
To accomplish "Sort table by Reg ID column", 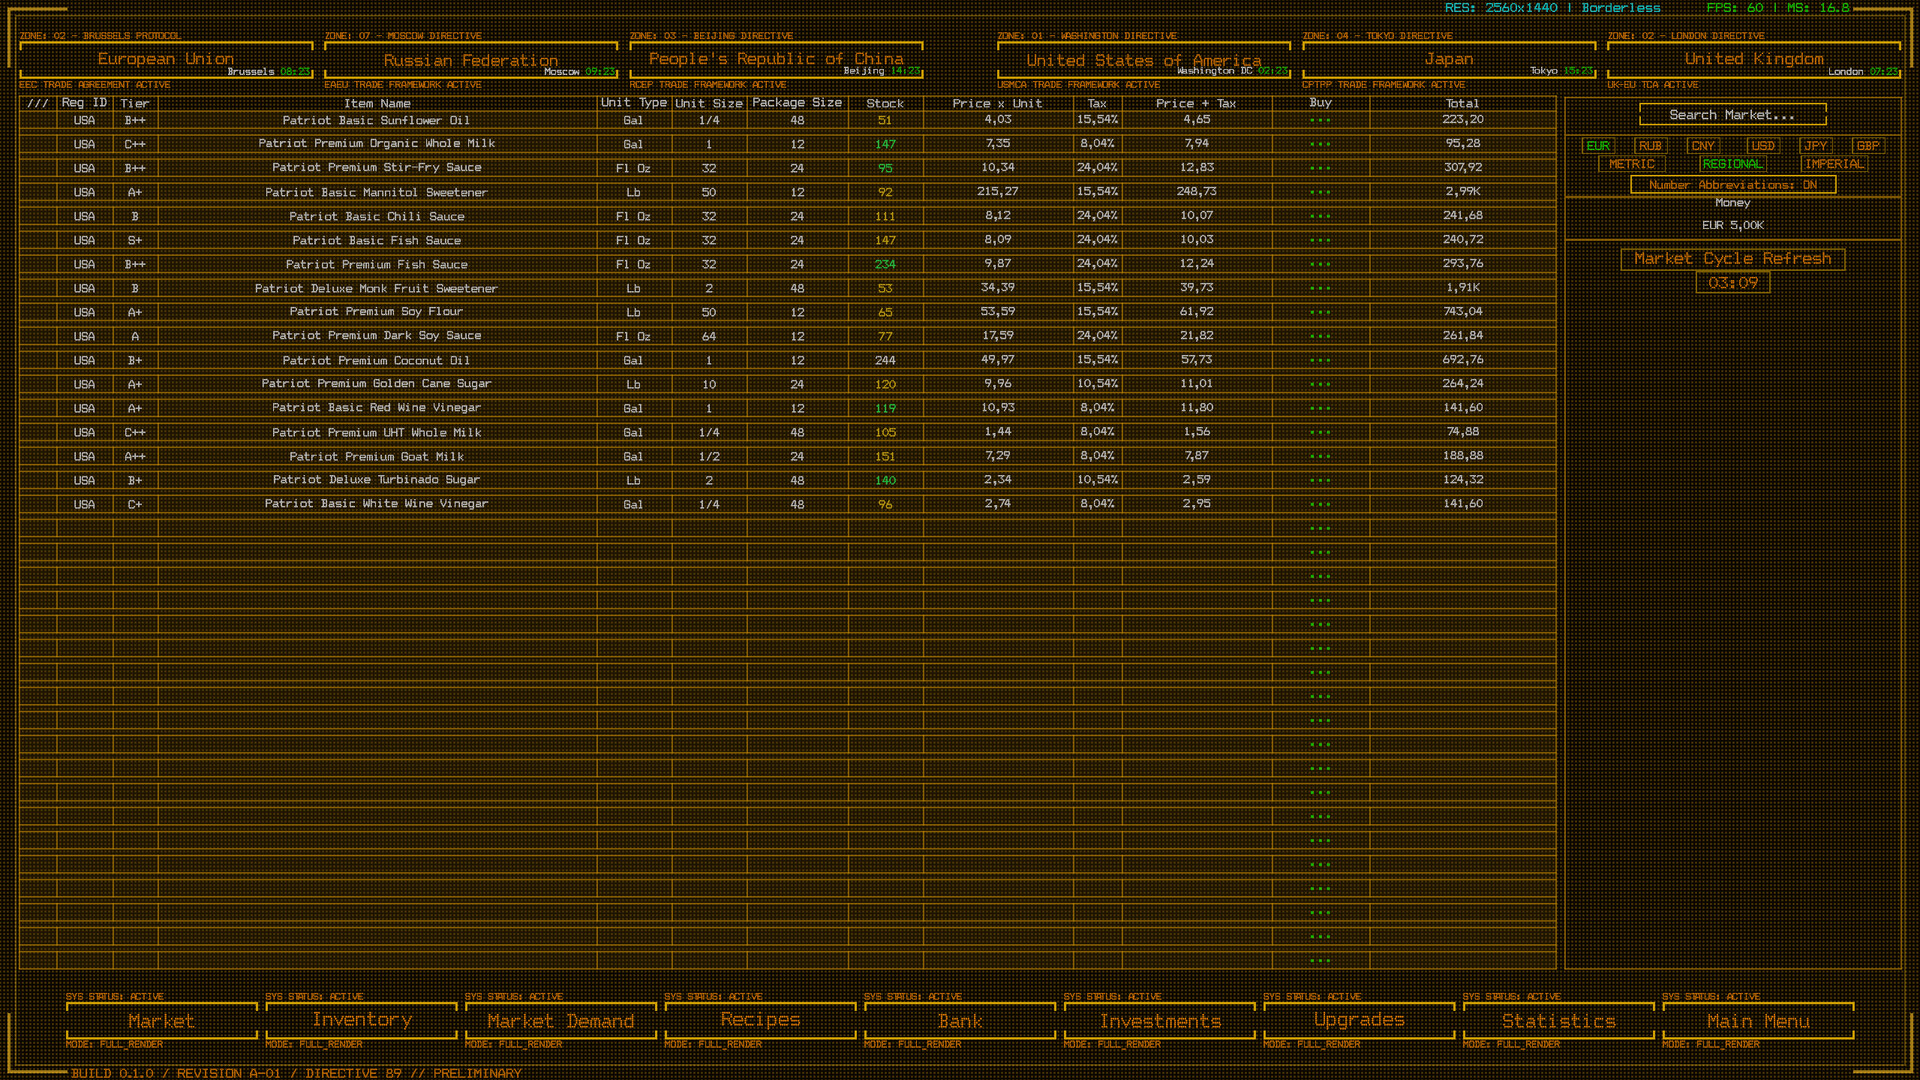I will [x=84, y=103].
